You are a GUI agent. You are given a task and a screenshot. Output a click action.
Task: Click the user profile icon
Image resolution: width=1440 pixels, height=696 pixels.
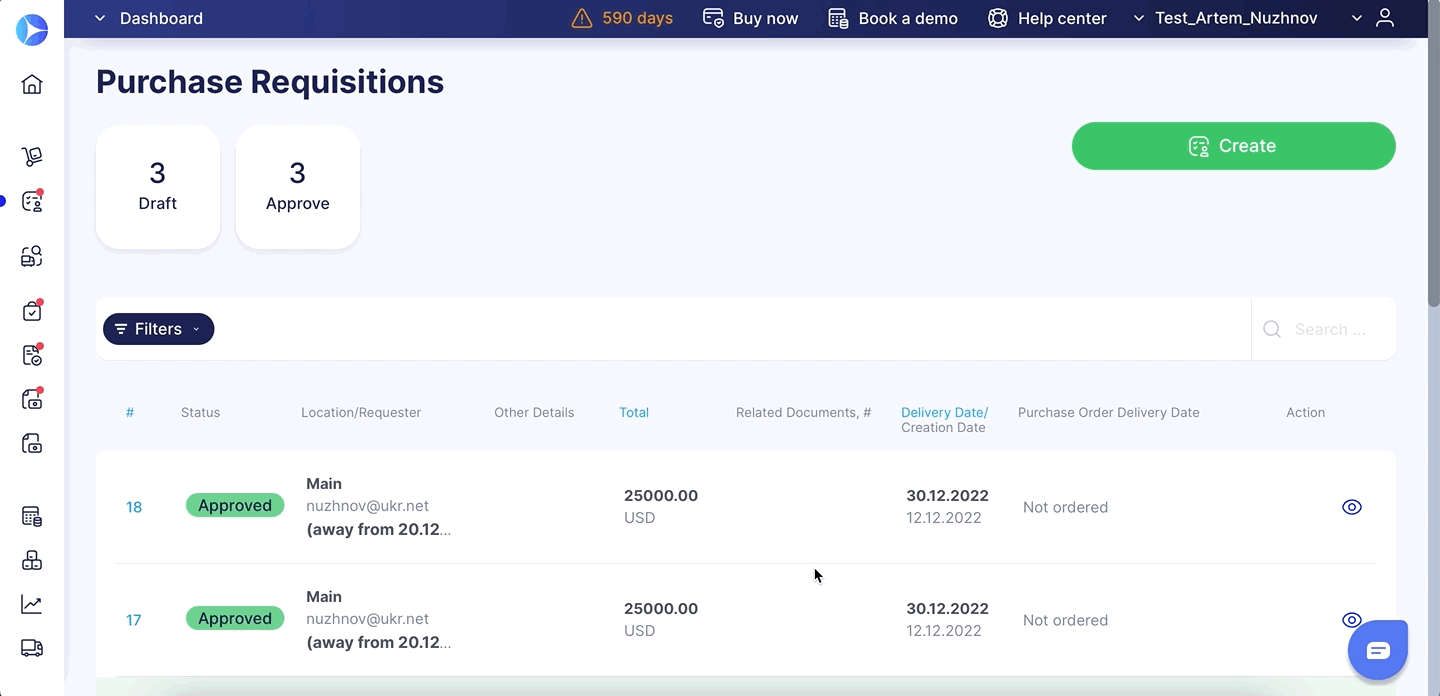(x=1385, y=18)
